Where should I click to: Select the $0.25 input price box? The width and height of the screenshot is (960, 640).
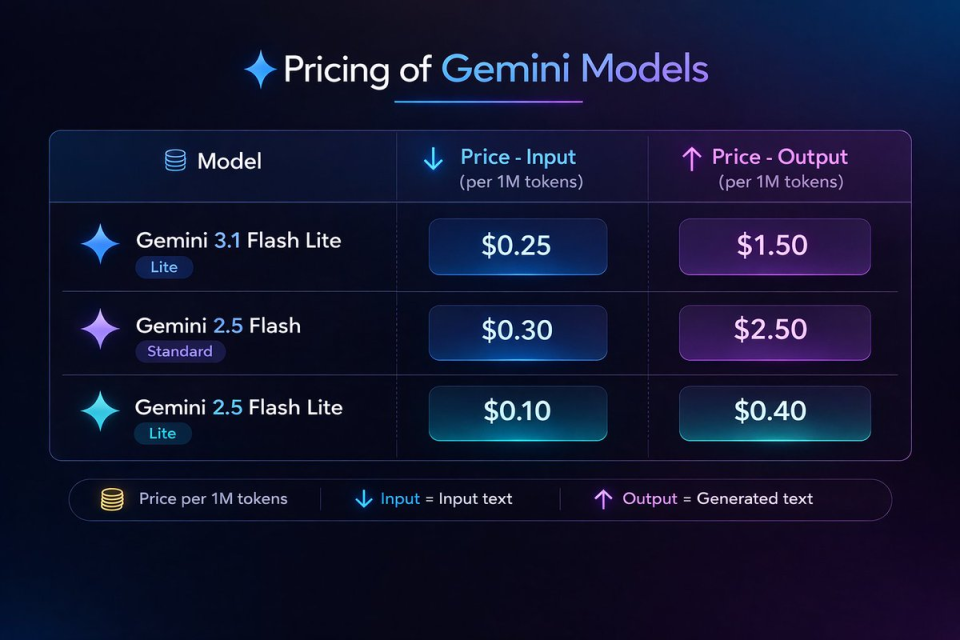tap(517, 247)
